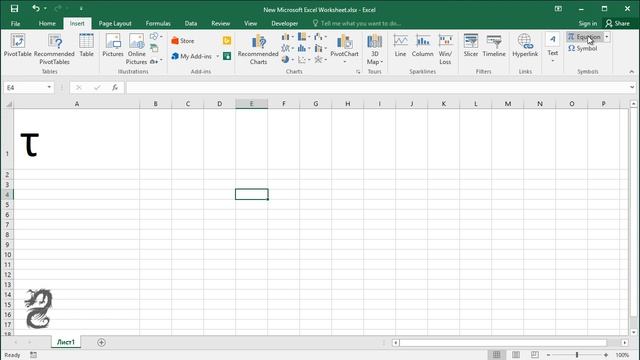Image resolution: width=640 pixels, height=360 pixels.
Task: Insert an Equation
Action: click(584, 37)
